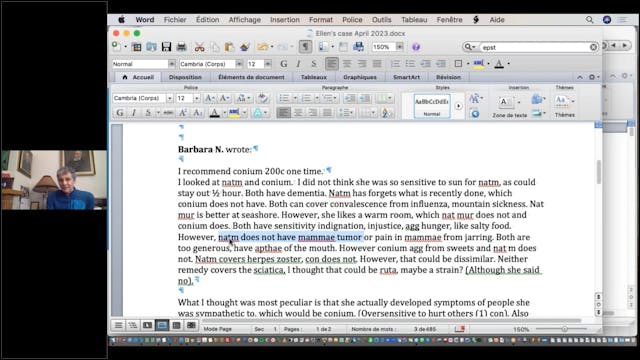Toggle bold G button in ribbon
Viewport: 640px width, 360px height.
tap(120, 113)
